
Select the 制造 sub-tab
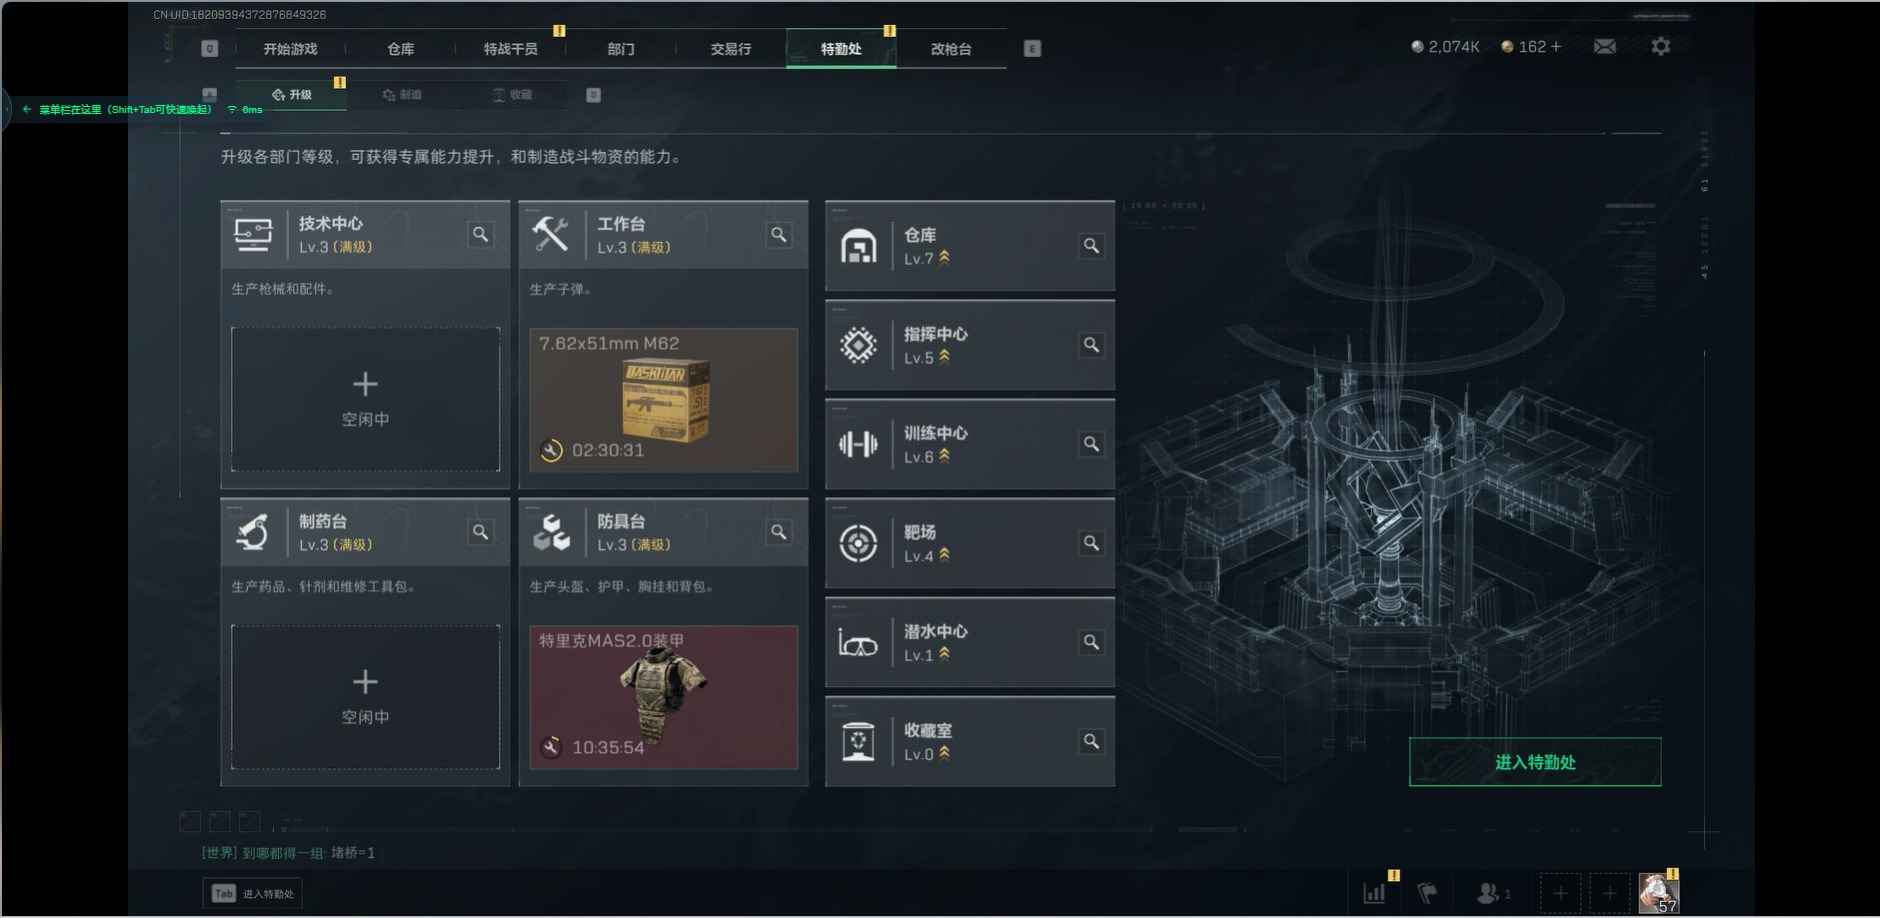pyautogui.click(x=402, y=95)
